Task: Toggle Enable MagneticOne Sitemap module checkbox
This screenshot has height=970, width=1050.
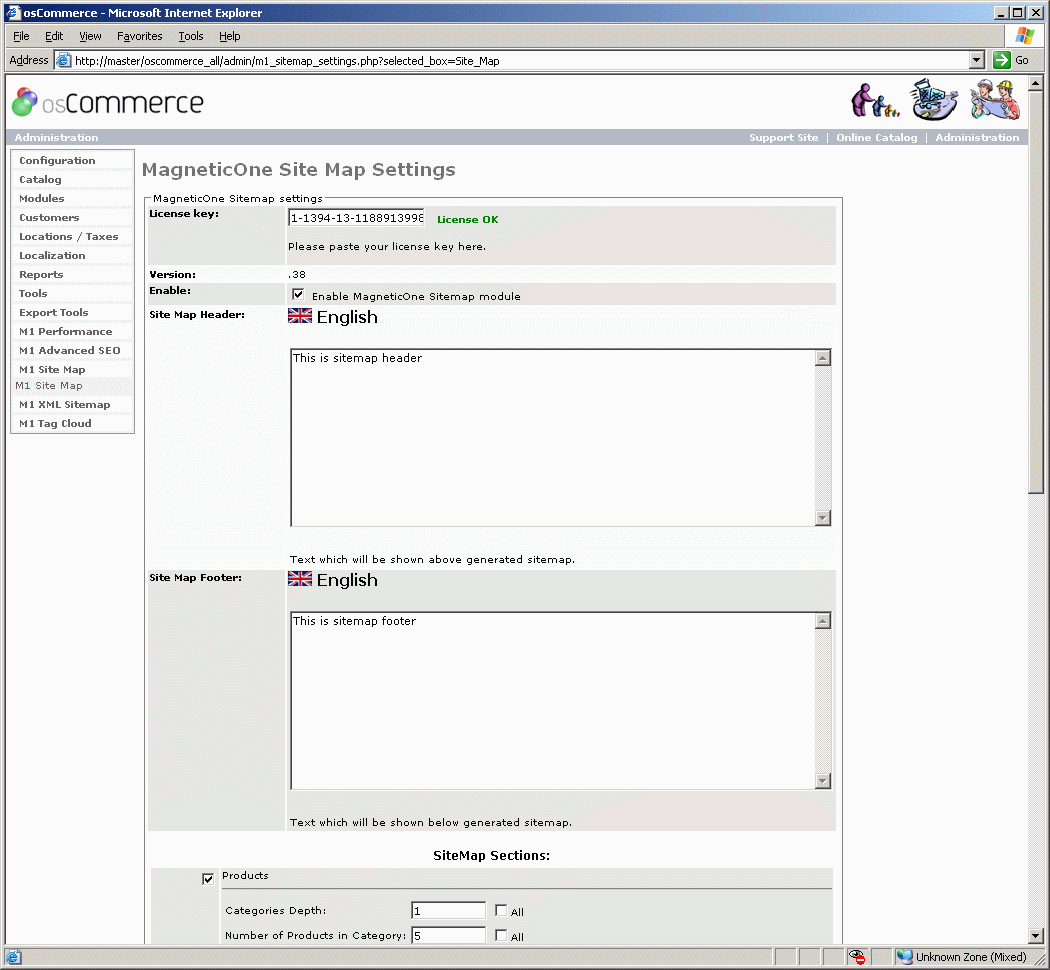Action: tap(298, 295)
